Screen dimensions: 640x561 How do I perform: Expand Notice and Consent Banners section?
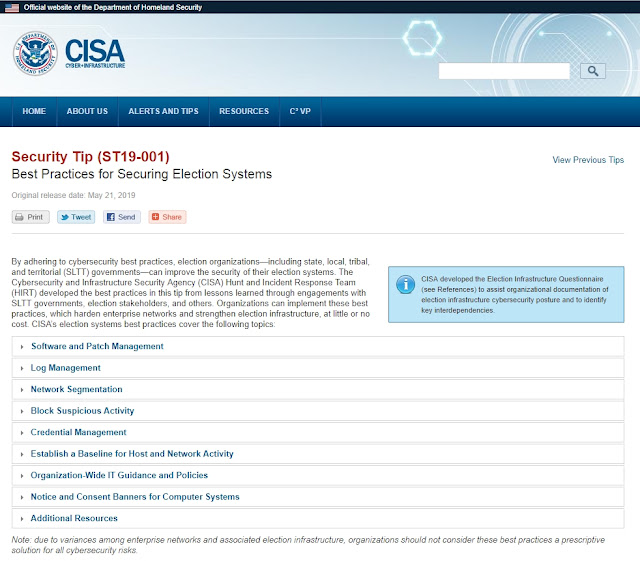tap(318, 497)
